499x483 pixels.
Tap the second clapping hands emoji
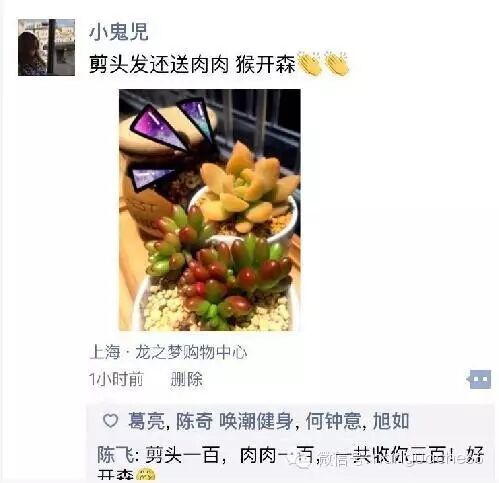point(337,63)
